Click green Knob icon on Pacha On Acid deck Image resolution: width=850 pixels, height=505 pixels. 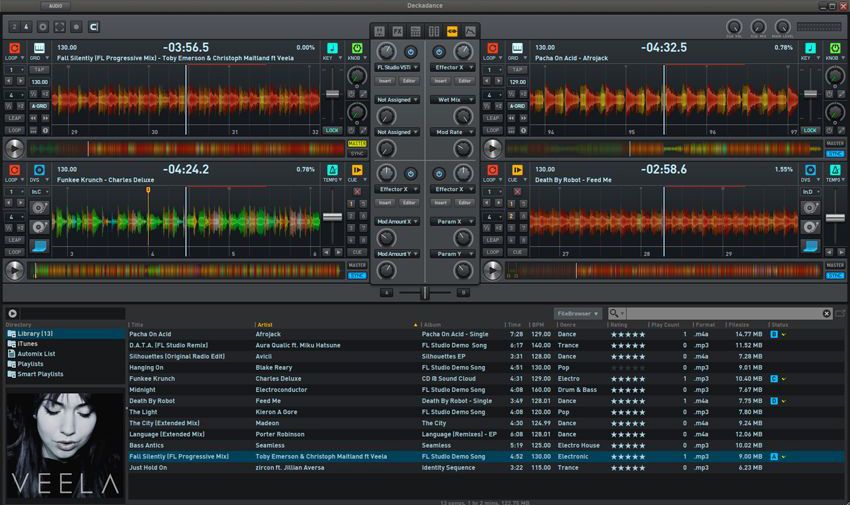coord(835,48)
